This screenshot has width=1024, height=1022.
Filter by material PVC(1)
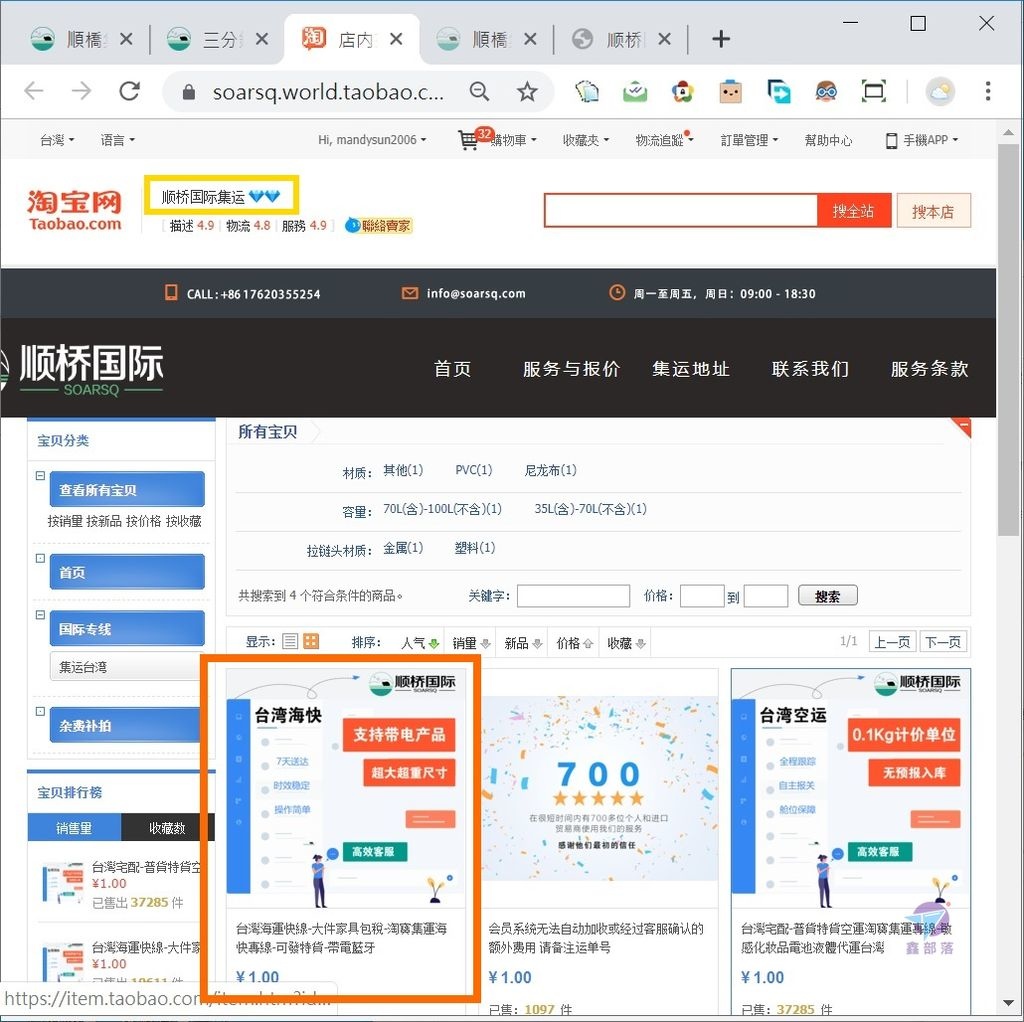pos(473,470)
